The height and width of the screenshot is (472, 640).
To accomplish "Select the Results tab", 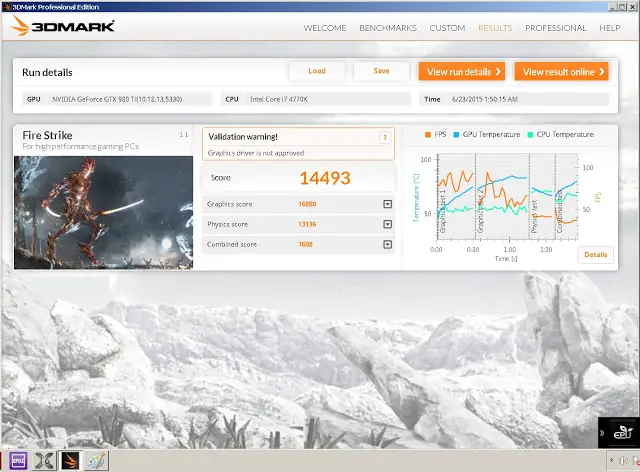I will [495, 28].
